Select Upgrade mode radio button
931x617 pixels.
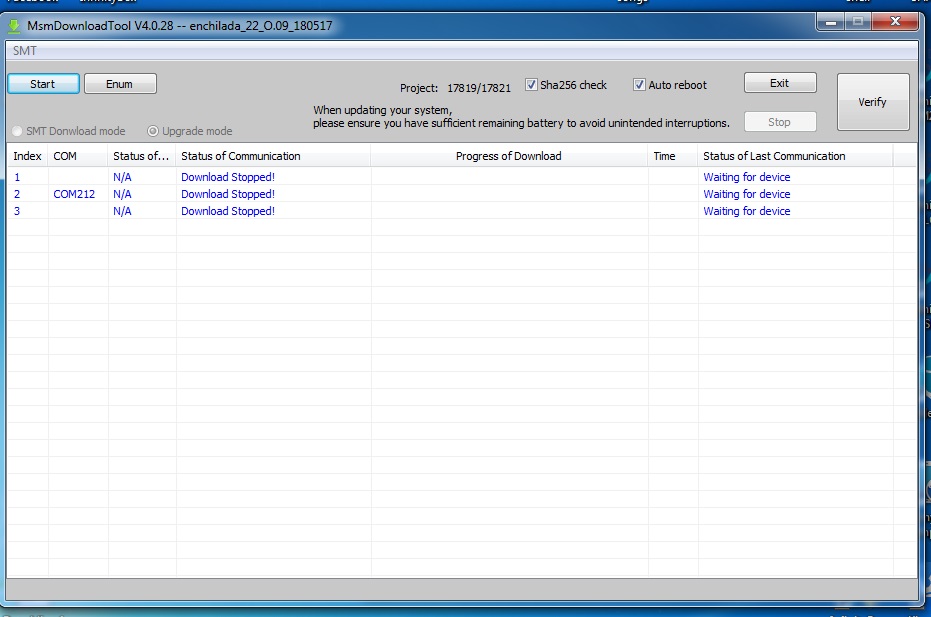tap(153, 131)
